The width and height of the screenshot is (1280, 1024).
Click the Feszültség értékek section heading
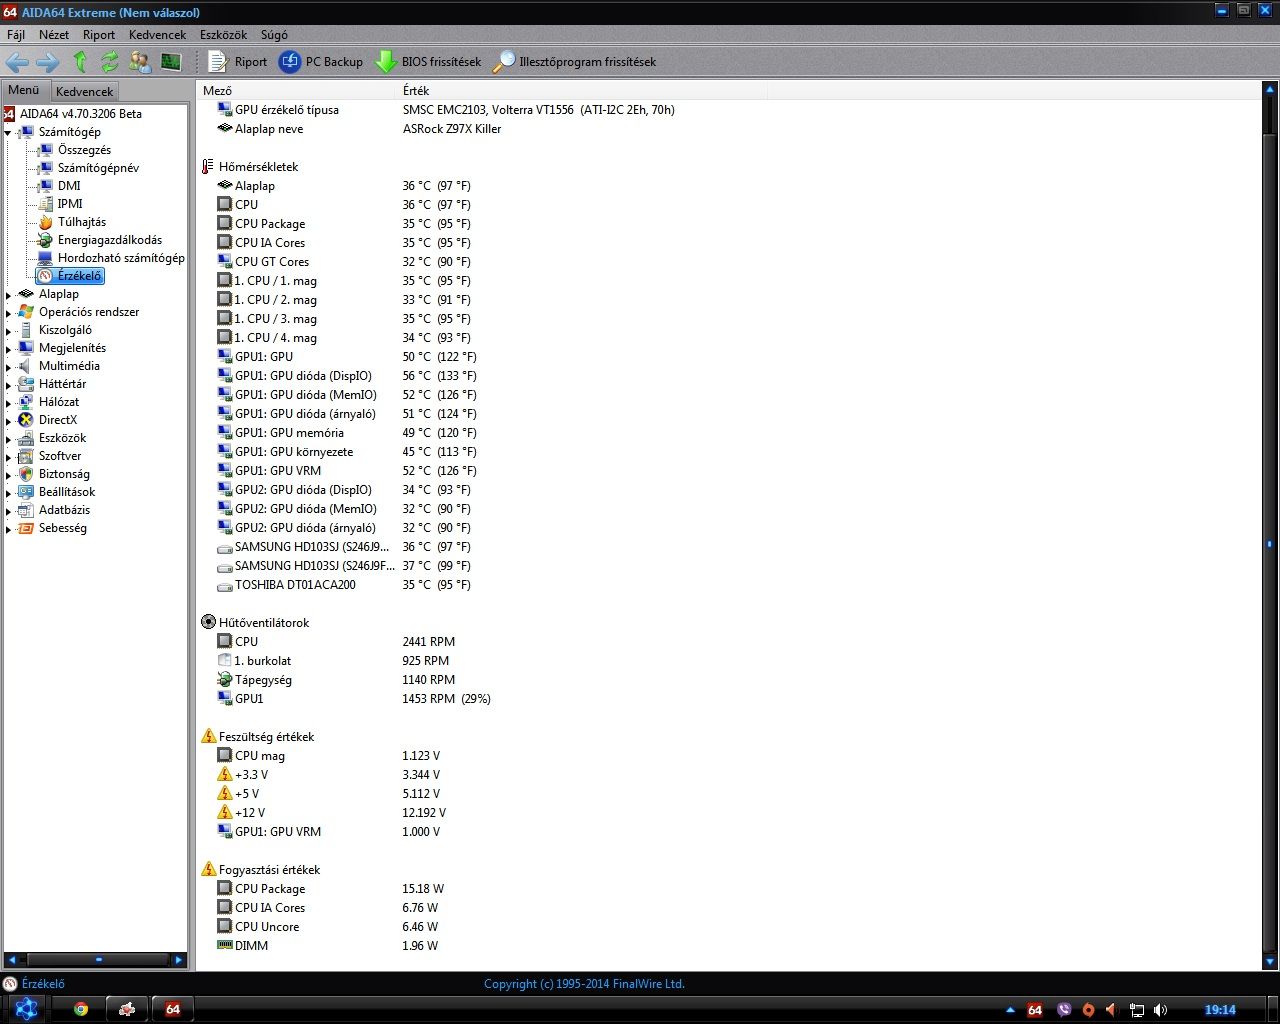tap(266, 737)
